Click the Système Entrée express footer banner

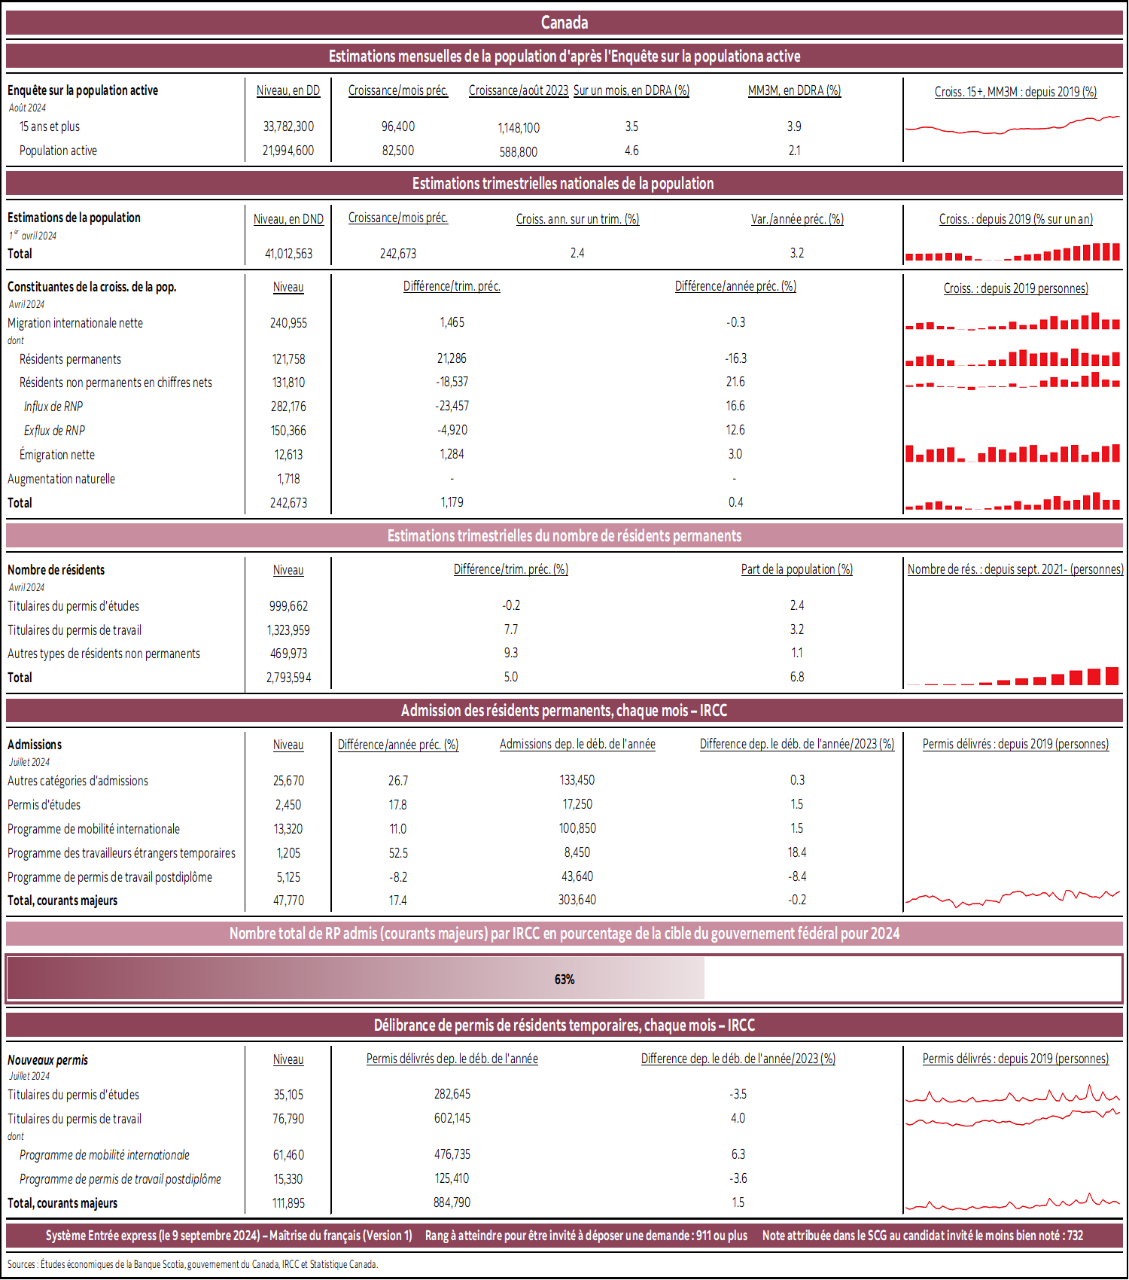pyautogui.click(x=564, y=1235)
